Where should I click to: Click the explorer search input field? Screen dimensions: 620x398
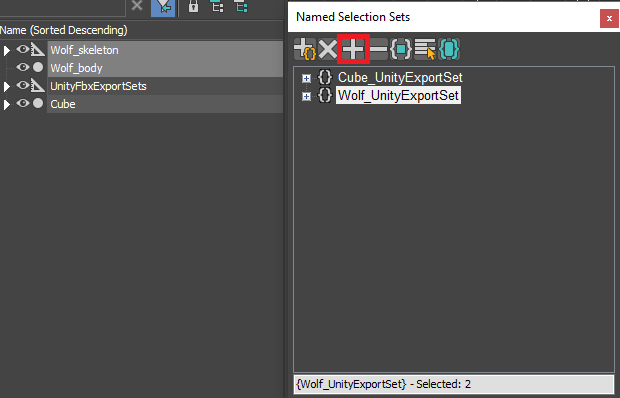click(62, 7)
